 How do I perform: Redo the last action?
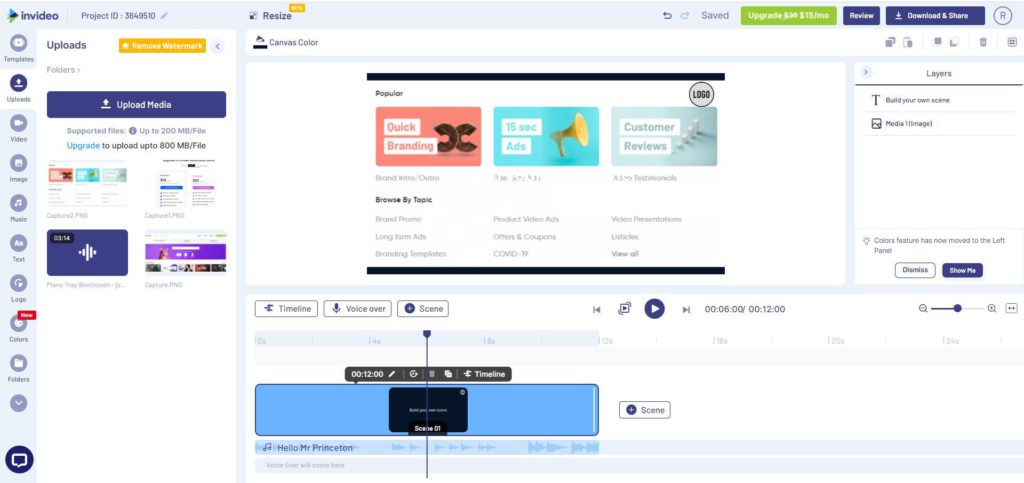click(684, 16)
